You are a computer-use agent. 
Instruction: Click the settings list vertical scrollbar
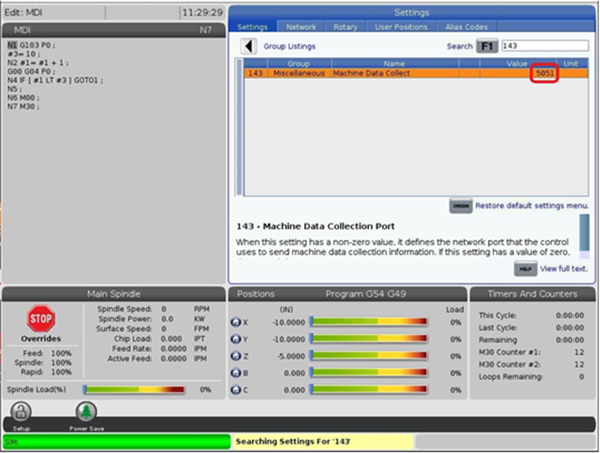pyautogui.click(x=239, y=127)
